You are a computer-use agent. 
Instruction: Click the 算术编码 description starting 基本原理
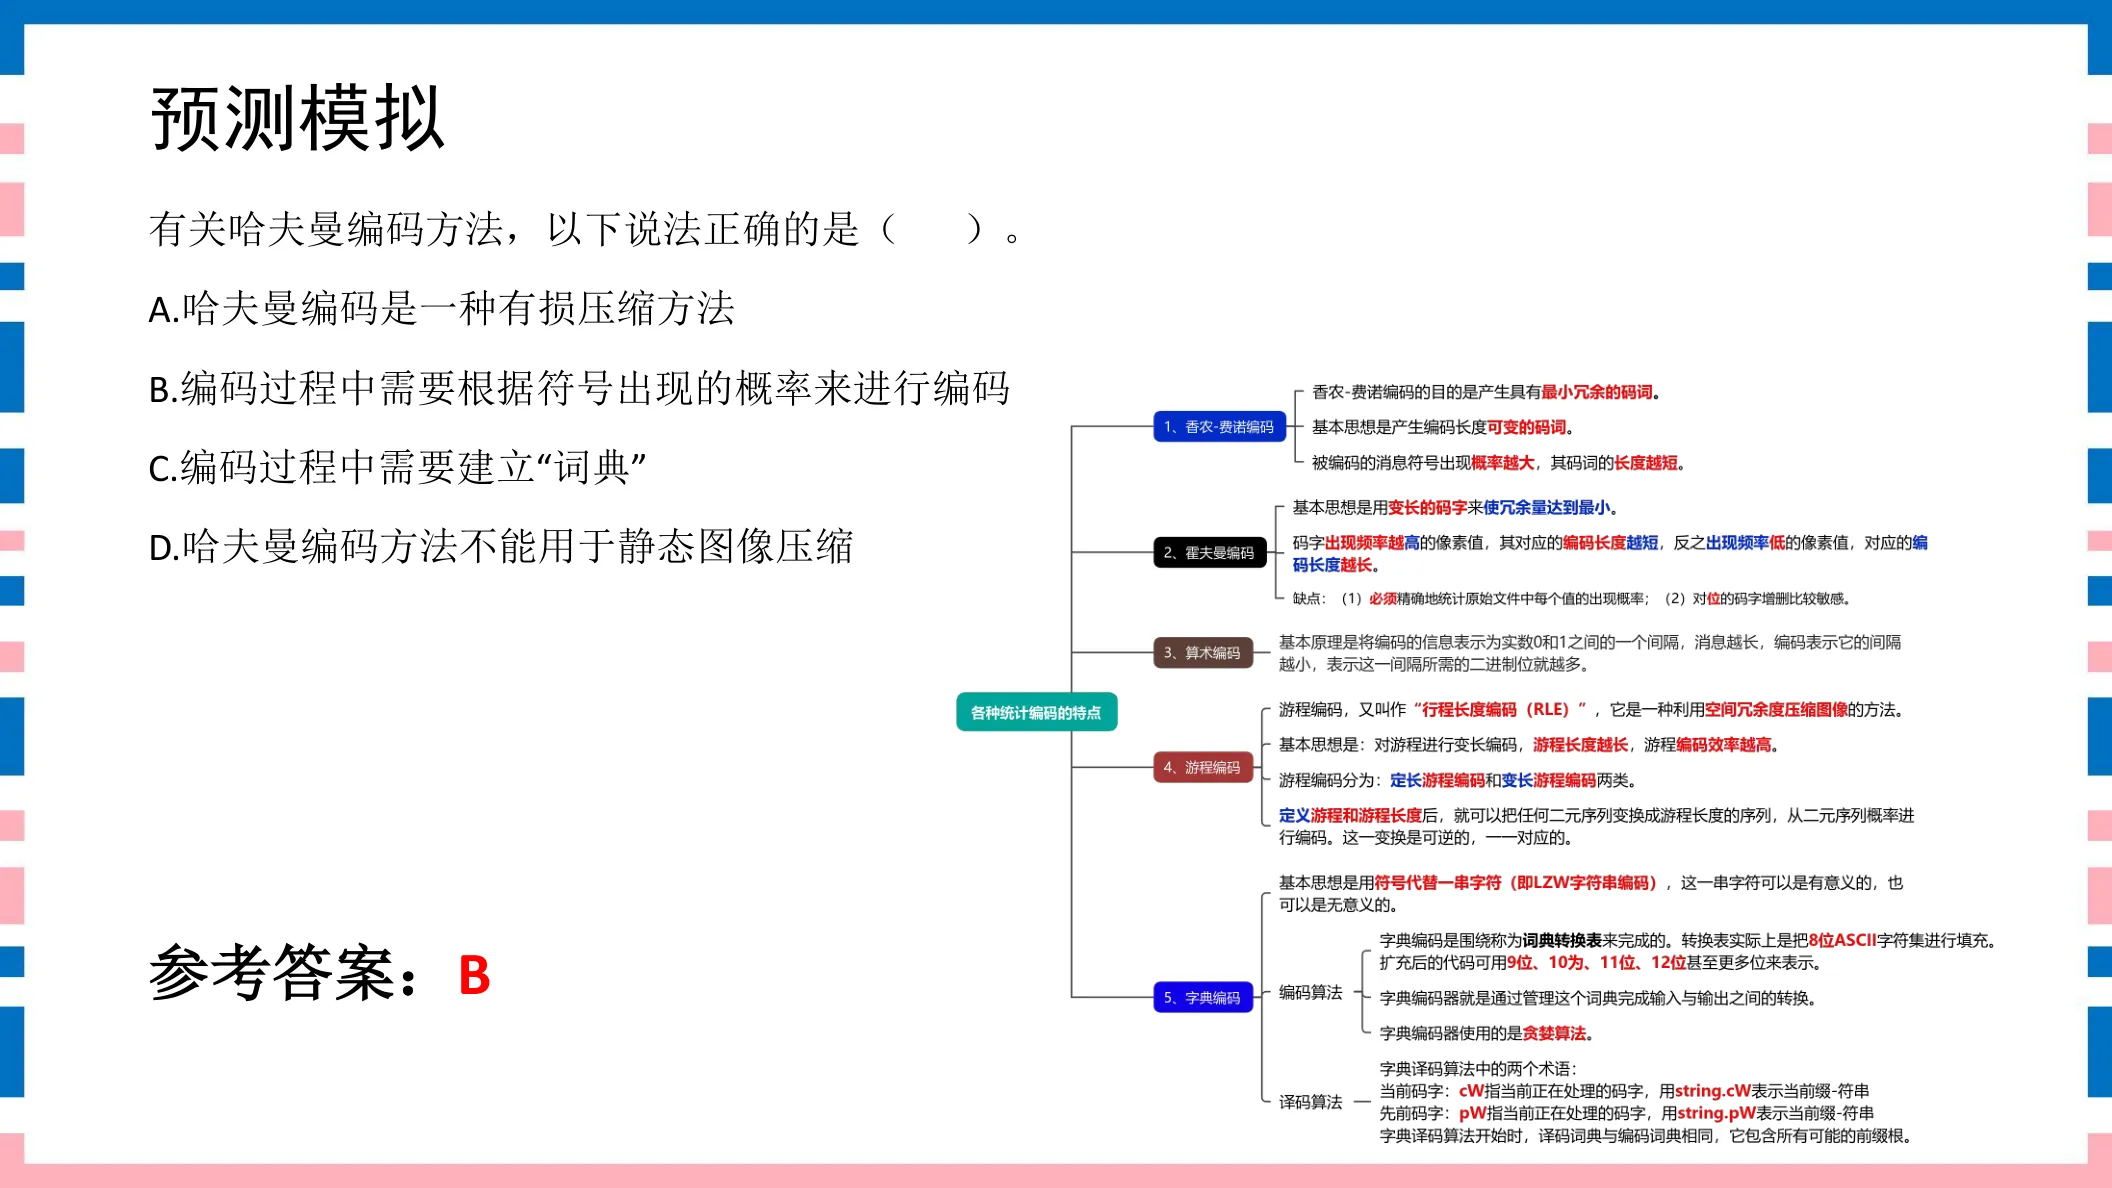pyautogui.click(x=1590, y=653)
